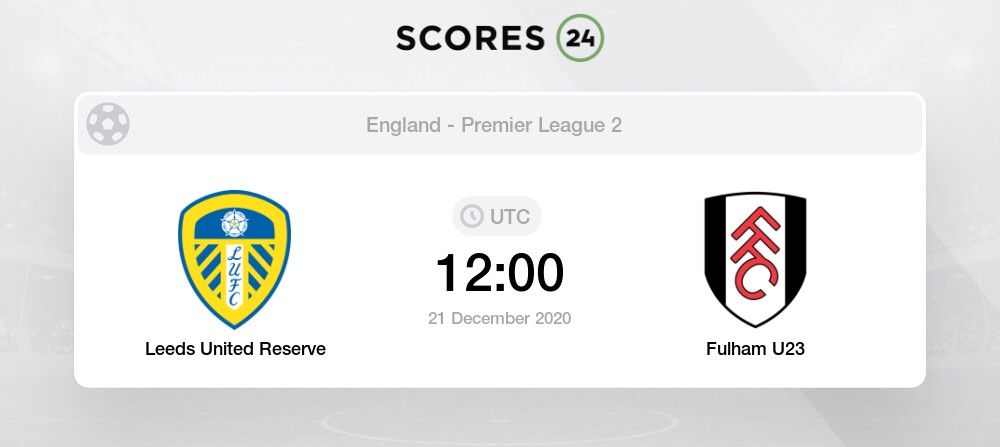Click the Fulham U23 team name

pyautogui.click(x=755, y=349)
